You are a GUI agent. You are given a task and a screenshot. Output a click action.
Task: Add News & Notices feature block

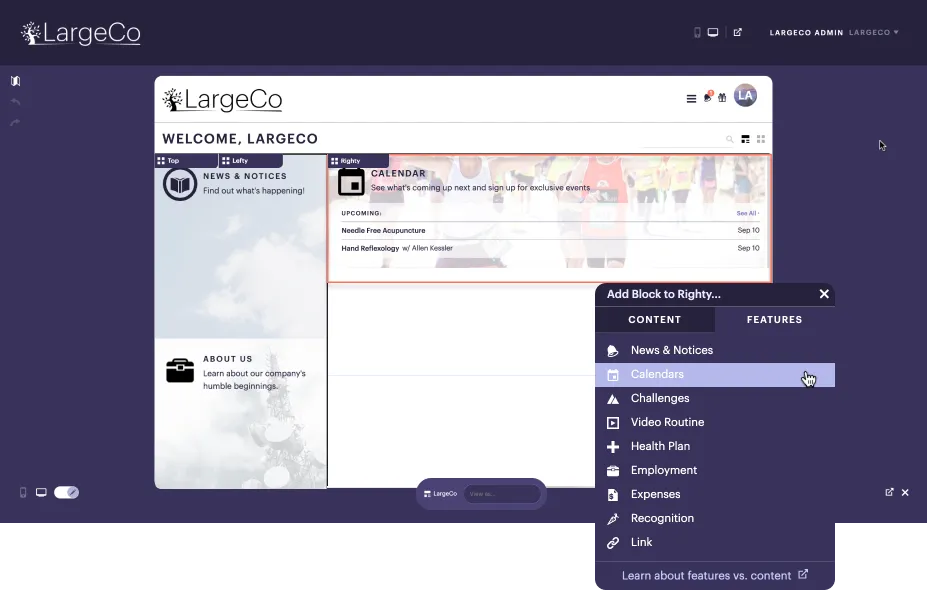715,351
